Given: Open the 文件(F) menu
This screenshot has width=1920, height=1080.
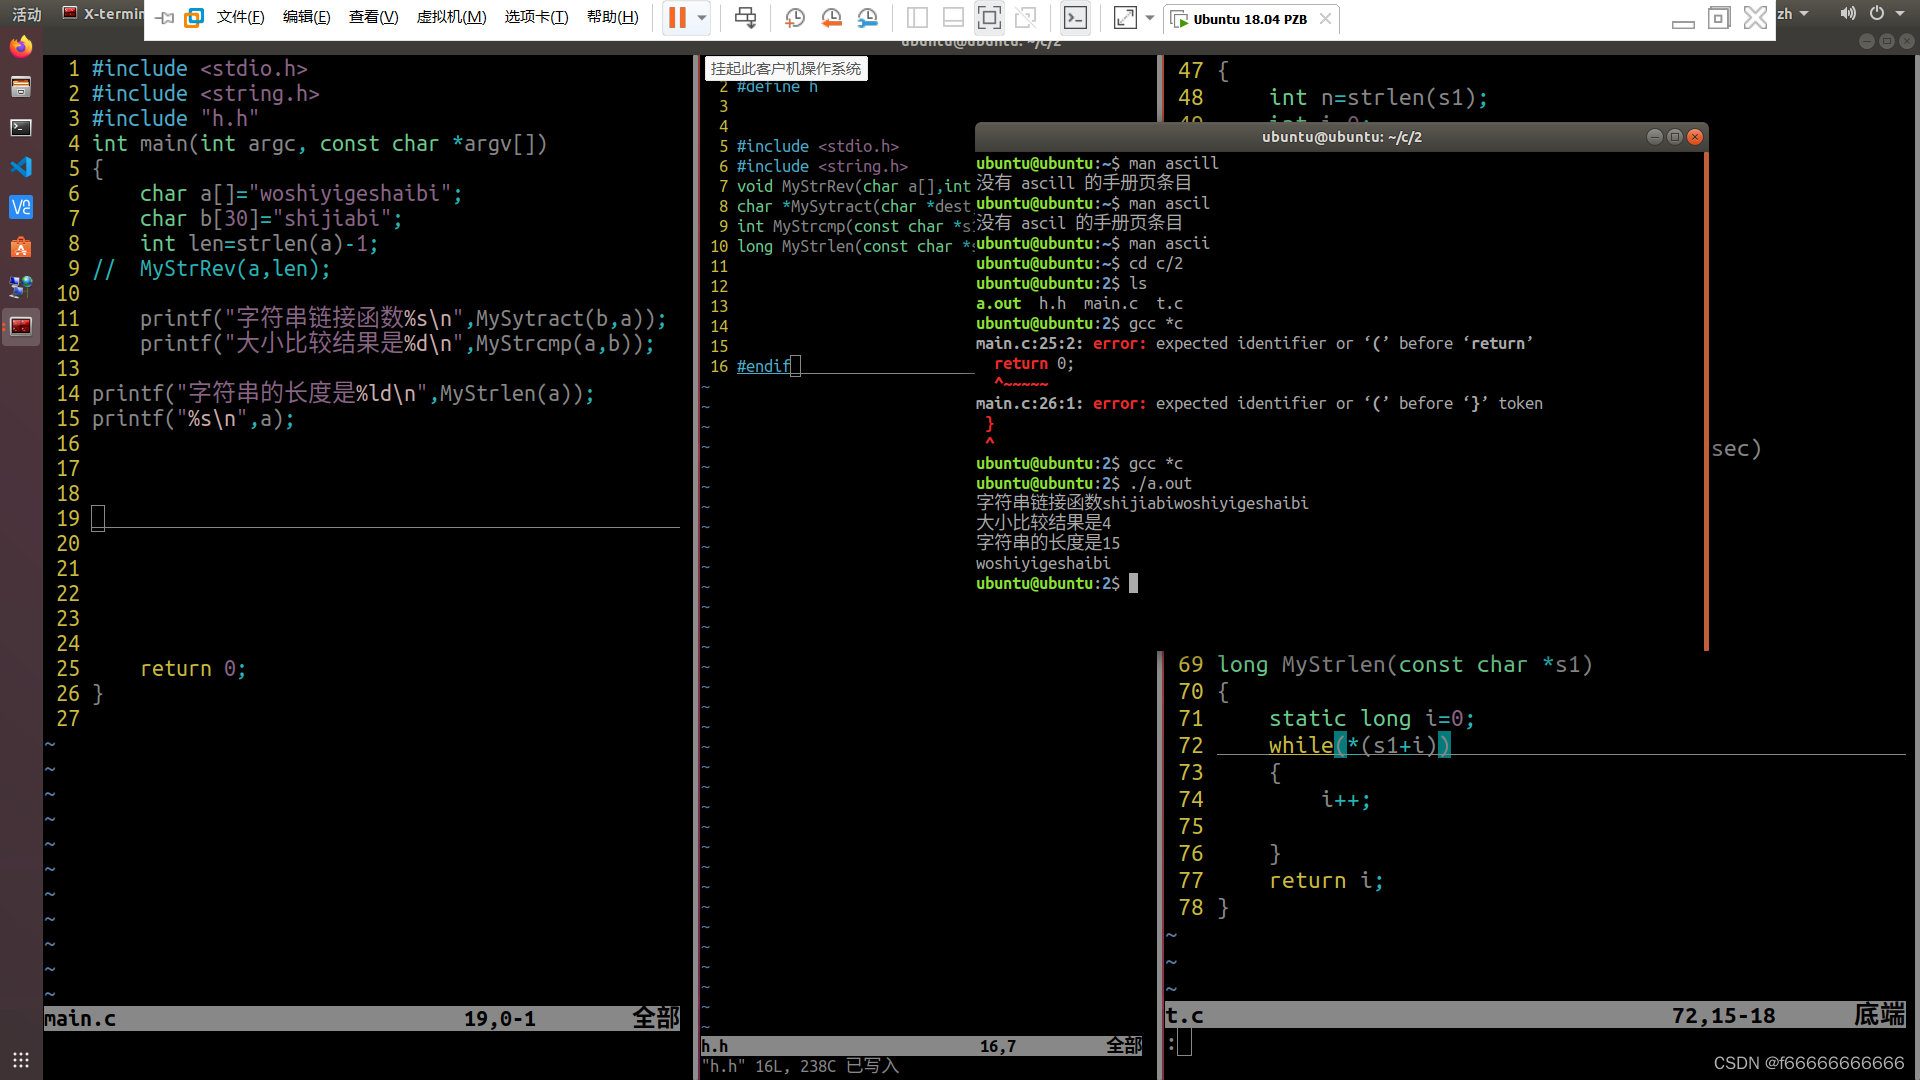Looking at the screenshot, I should [240, 17].
